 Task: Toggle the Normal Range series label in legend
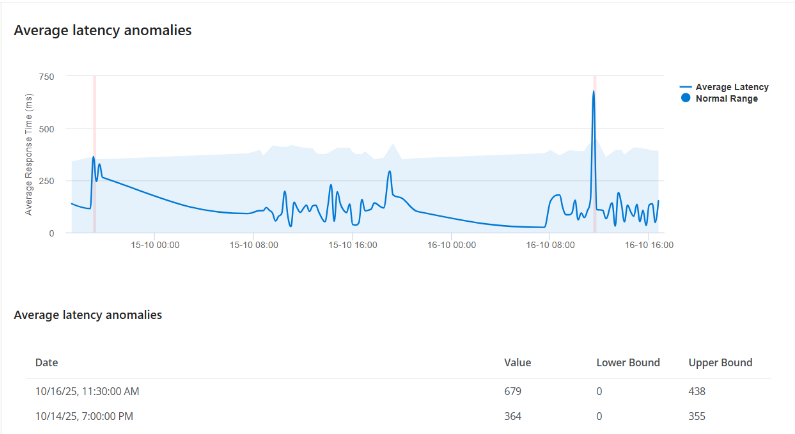coord(726,98)
